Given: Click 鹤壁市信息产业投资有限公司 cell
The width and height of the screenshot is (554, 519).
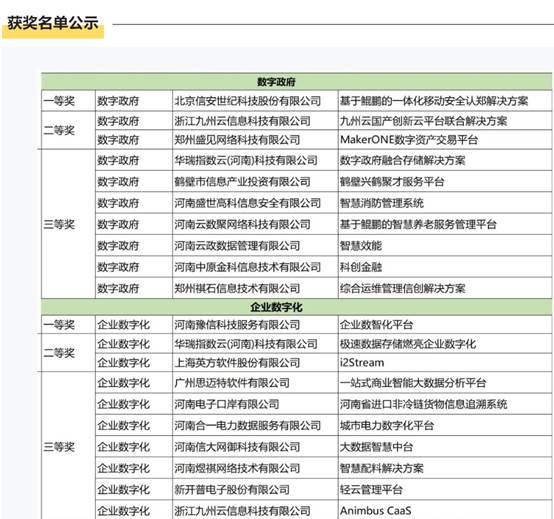Looking at the screenshot, I should point(255,182).
